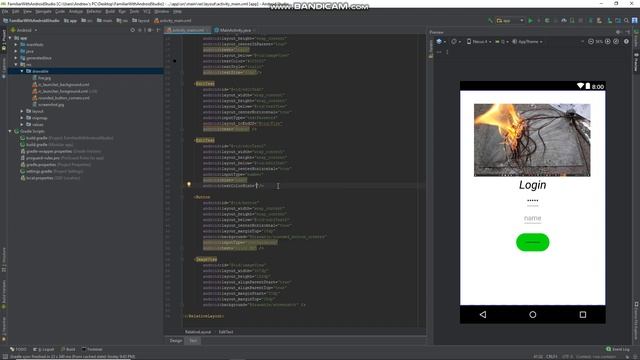640x360 pixels.
Task: Click the layout folder in navigation bar
Action: pos(141,20)
